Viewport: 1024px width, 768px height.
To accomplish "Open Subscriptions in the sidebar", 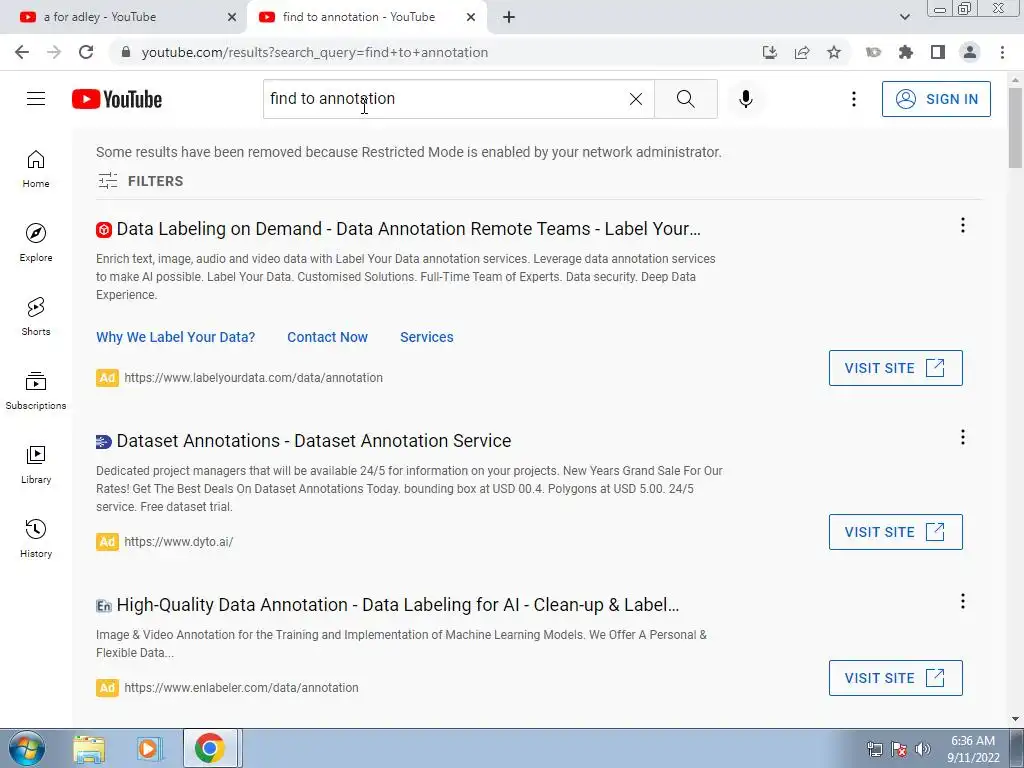I will [36, 391].
